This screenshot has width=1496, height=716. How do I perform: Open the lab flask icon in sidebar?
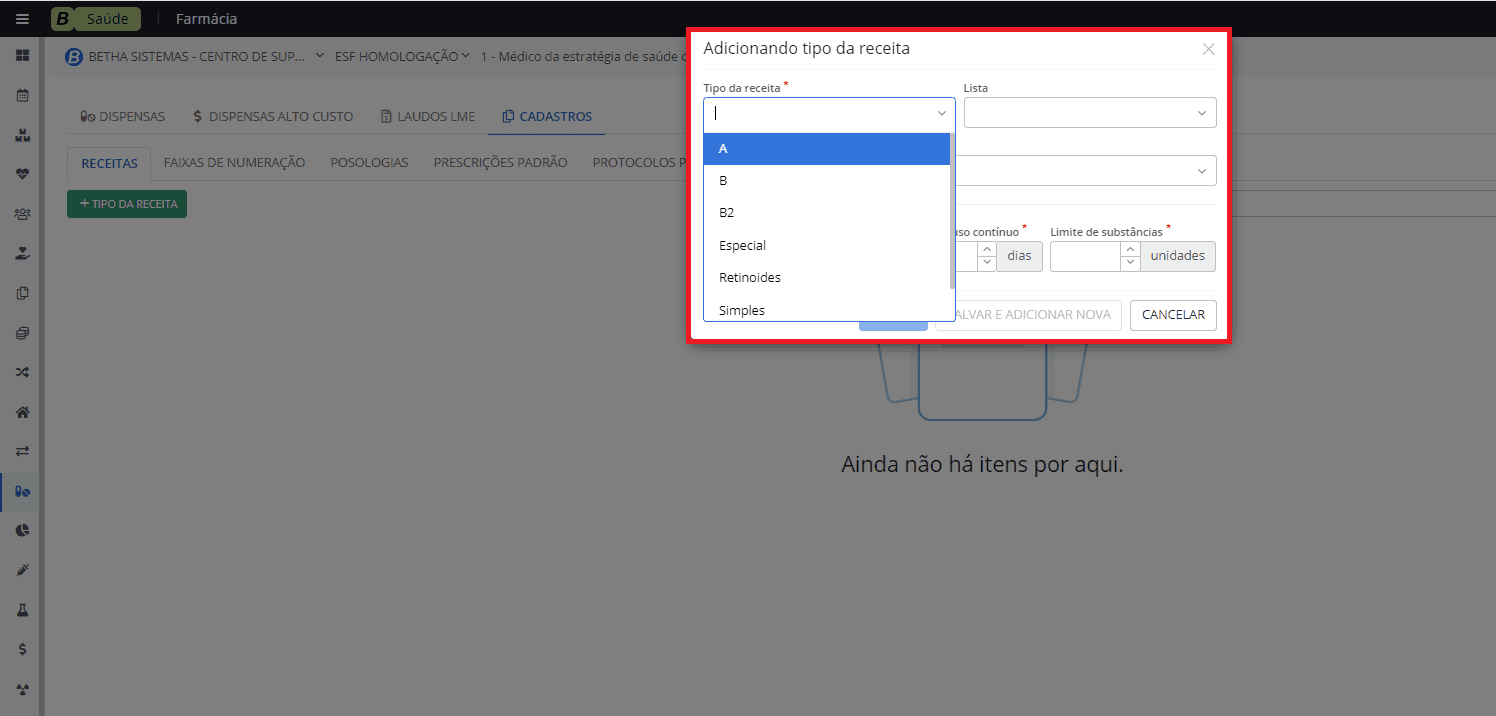click(x=22, y=609)
